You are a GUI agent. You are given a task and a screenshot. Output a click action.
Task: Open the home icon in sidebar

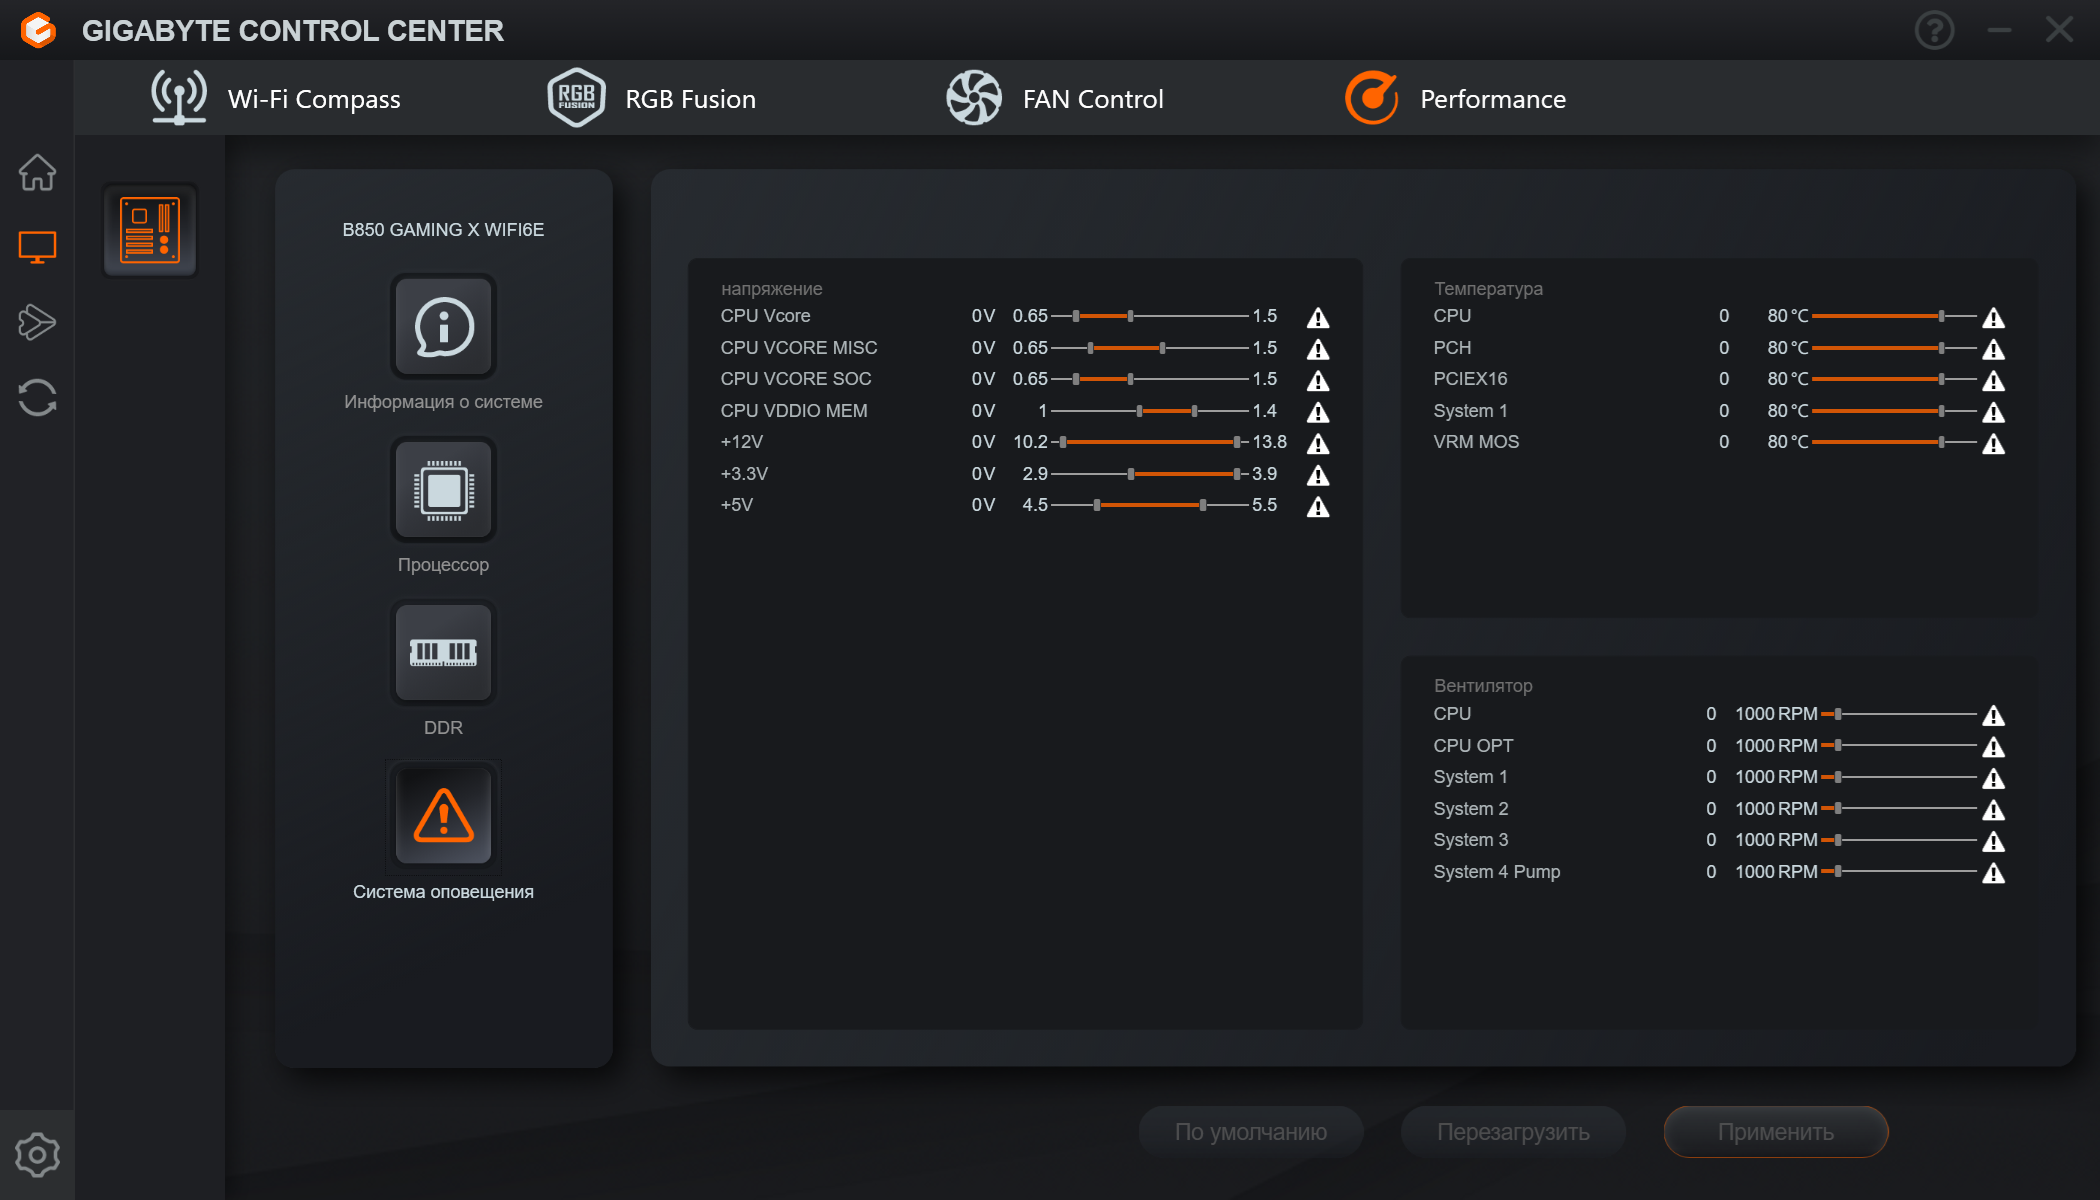click(x=37, y=172)
